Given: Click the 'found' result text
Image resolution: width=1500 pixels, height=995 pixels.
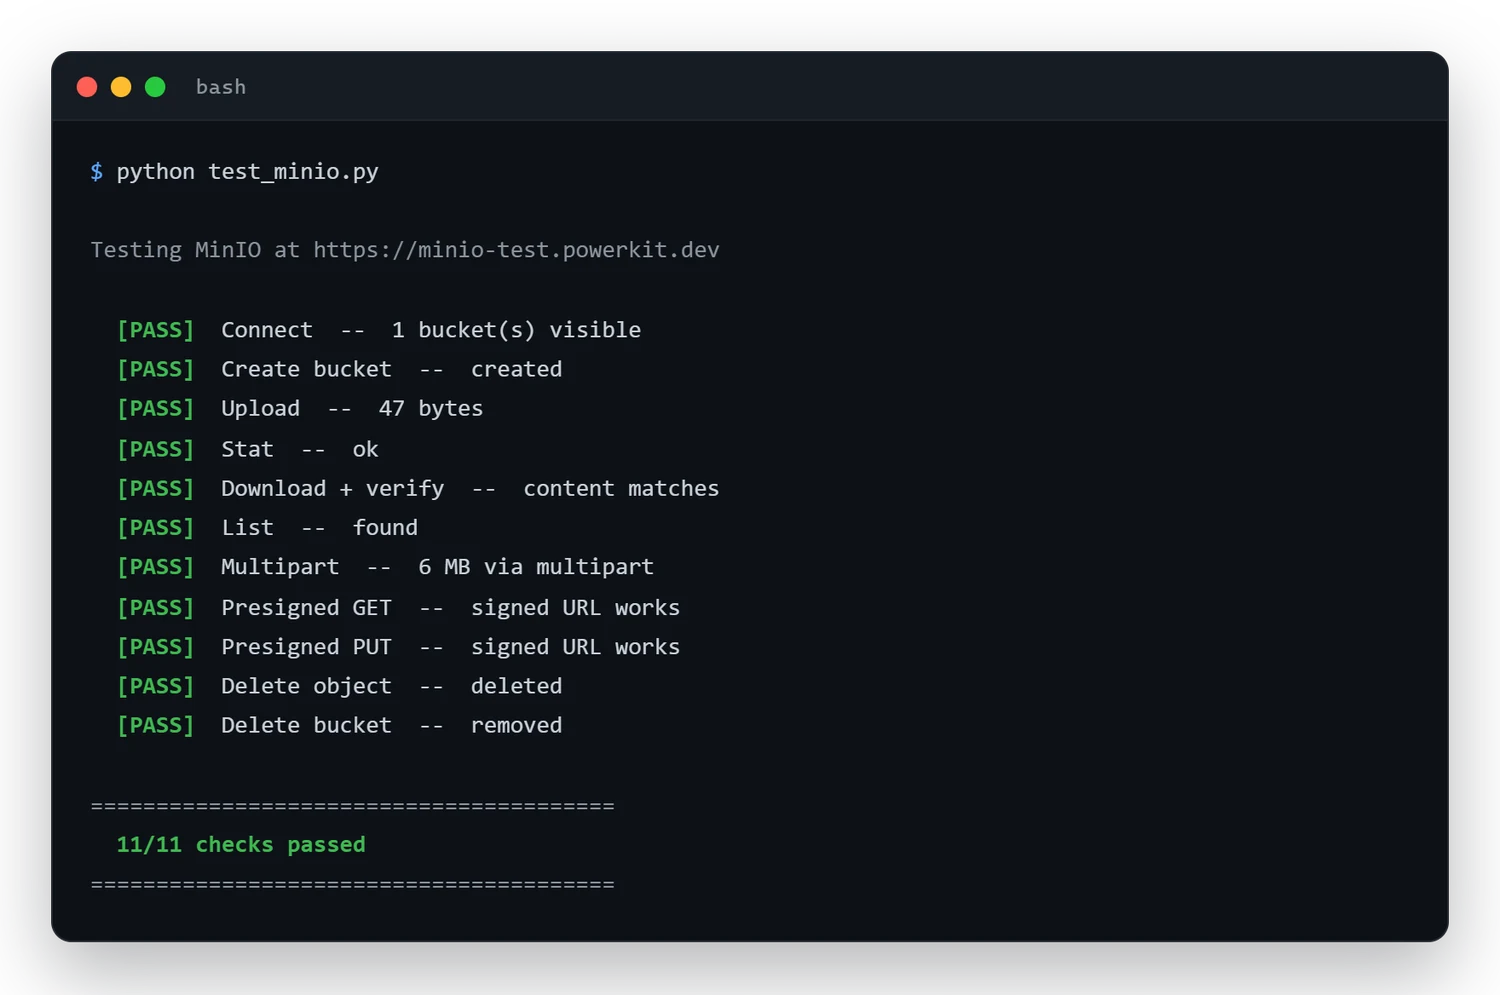Looking at the screenshot, I should click(x=385, y=527).
